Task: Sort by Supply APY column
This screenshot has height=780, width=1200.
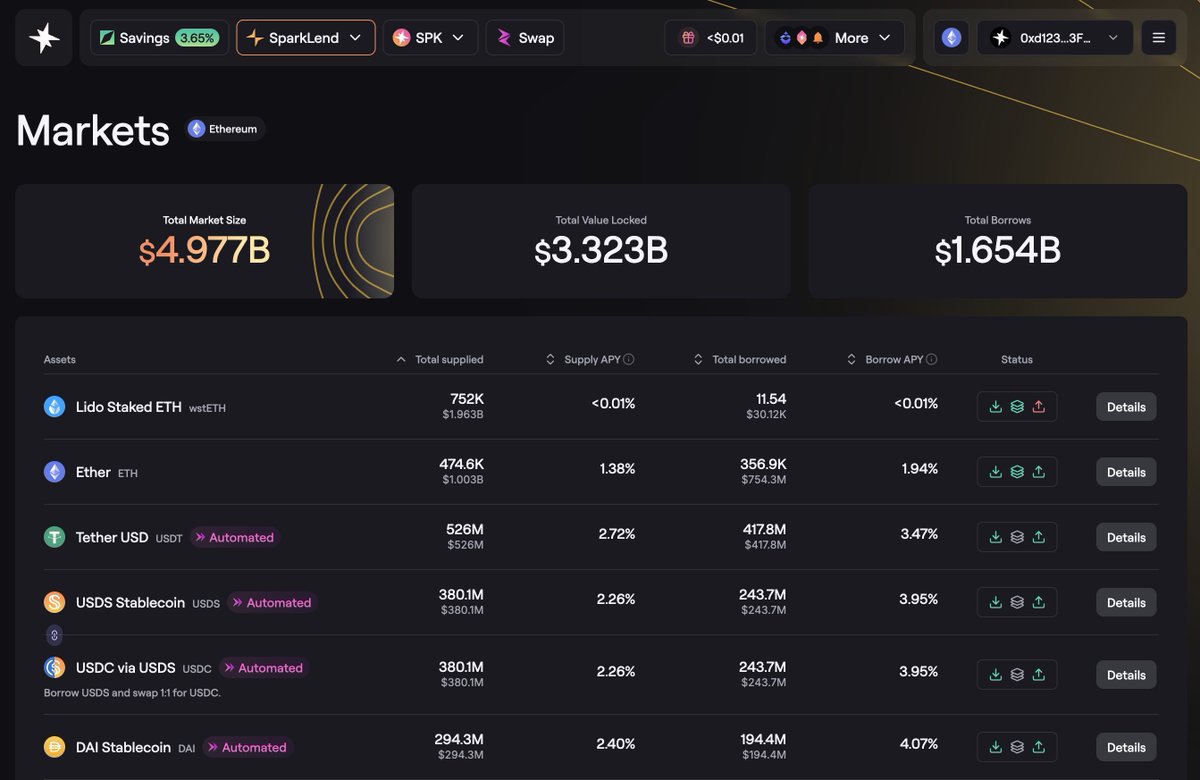Action: [x=590, y=359]
